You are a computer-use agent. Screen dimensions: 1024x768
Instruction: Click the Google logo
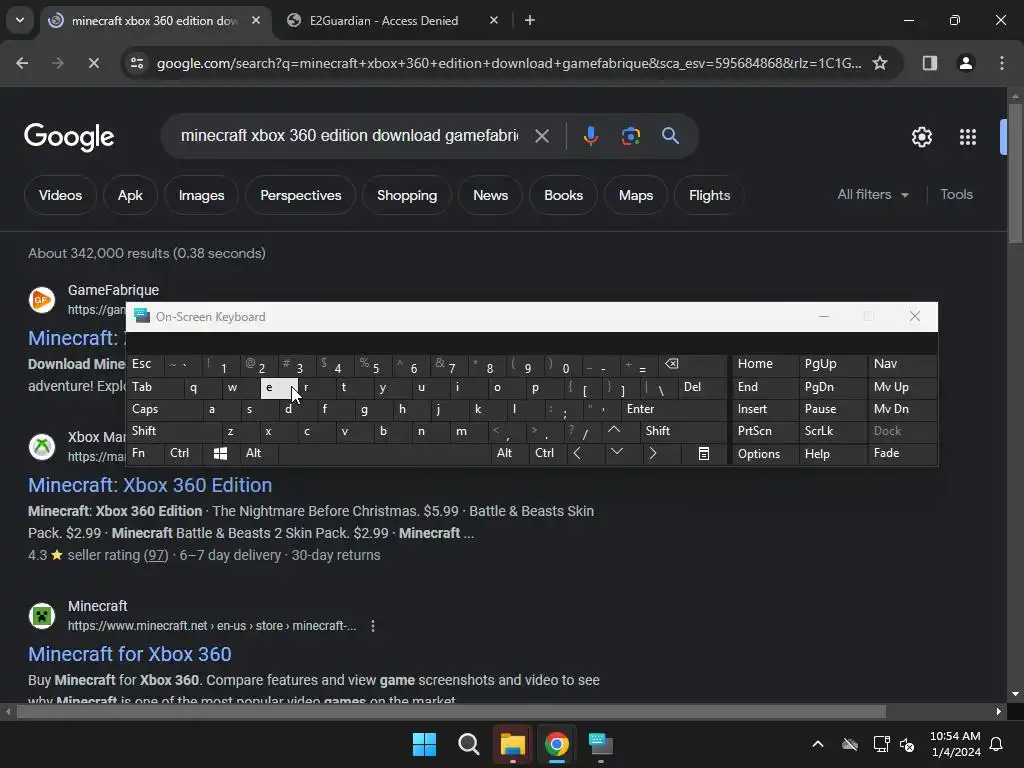[69, 136]
